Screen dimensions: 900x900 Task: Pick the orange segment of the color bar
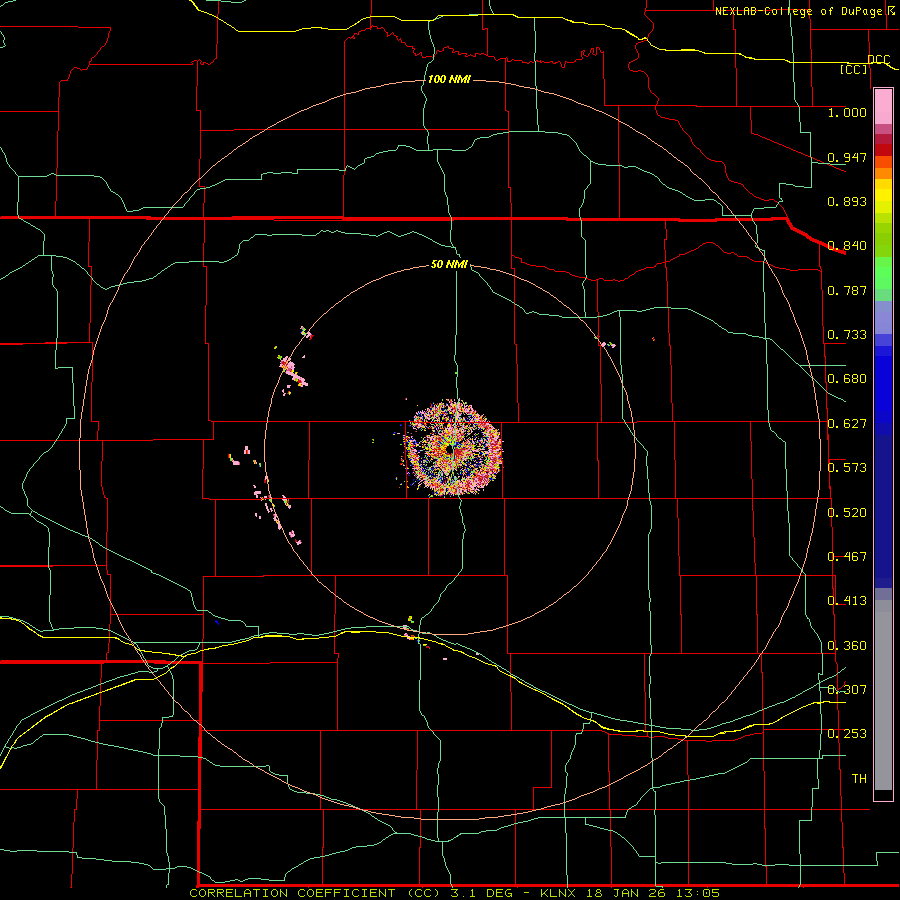883,173
